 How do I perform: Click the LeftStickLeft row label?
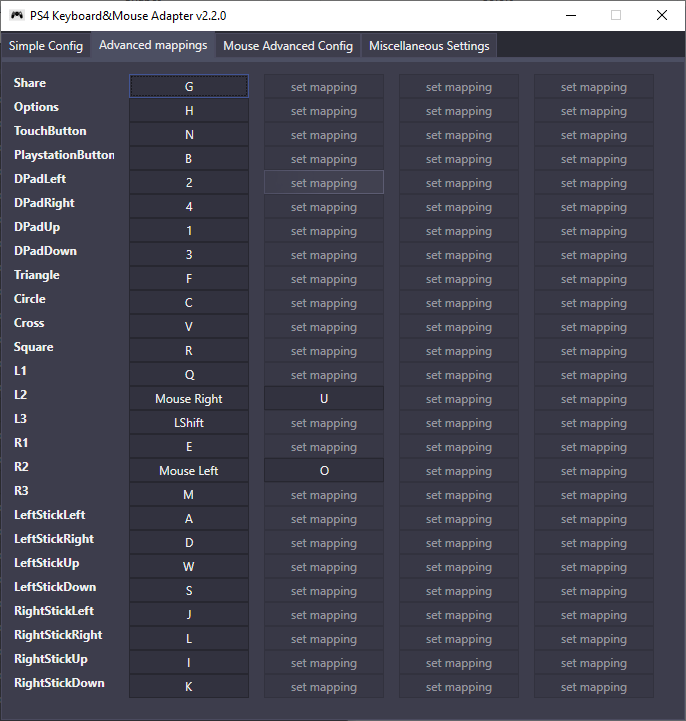point(50,515)
